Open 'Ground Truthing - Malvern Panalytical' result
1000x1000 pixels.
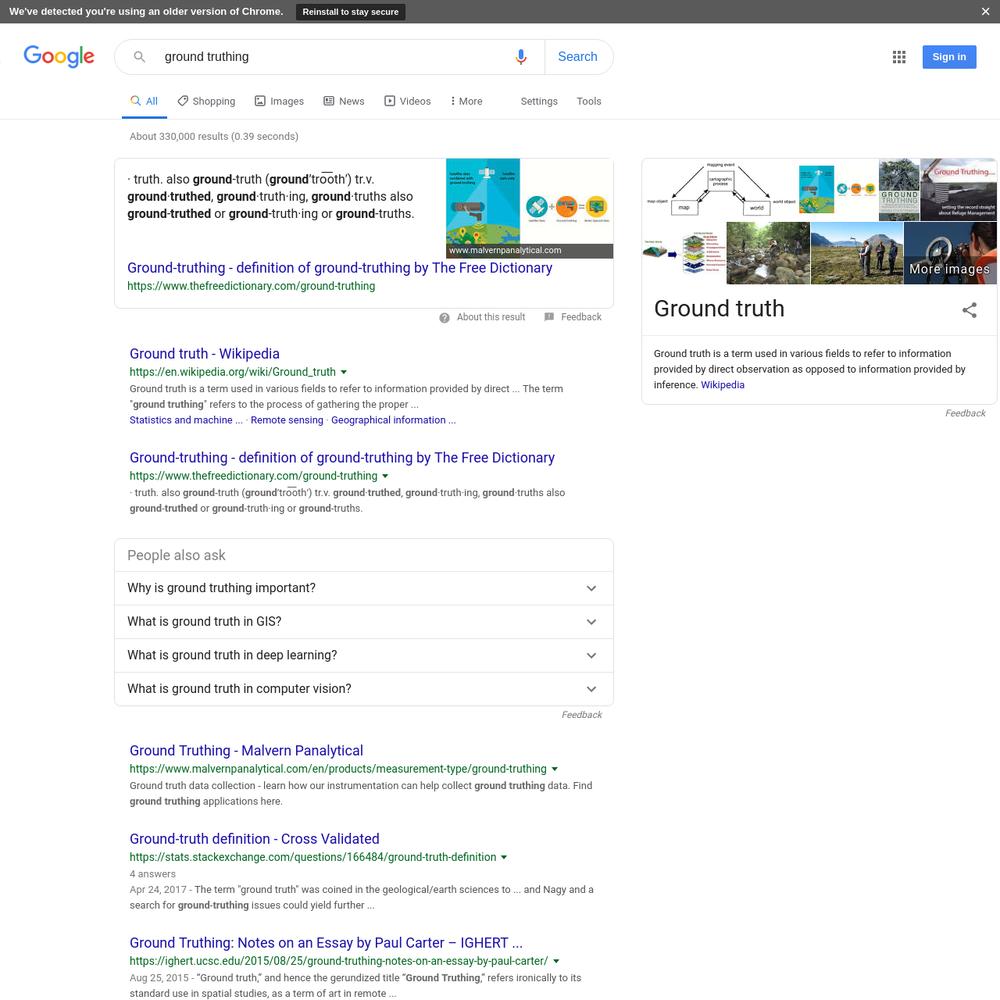(246, 751)
